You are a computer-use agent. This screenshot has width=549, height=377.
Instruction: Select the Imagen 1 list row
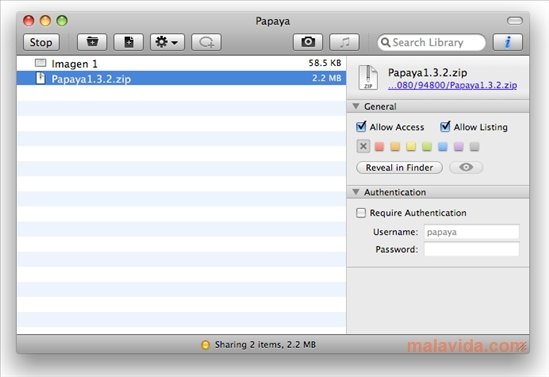(181, 63)
